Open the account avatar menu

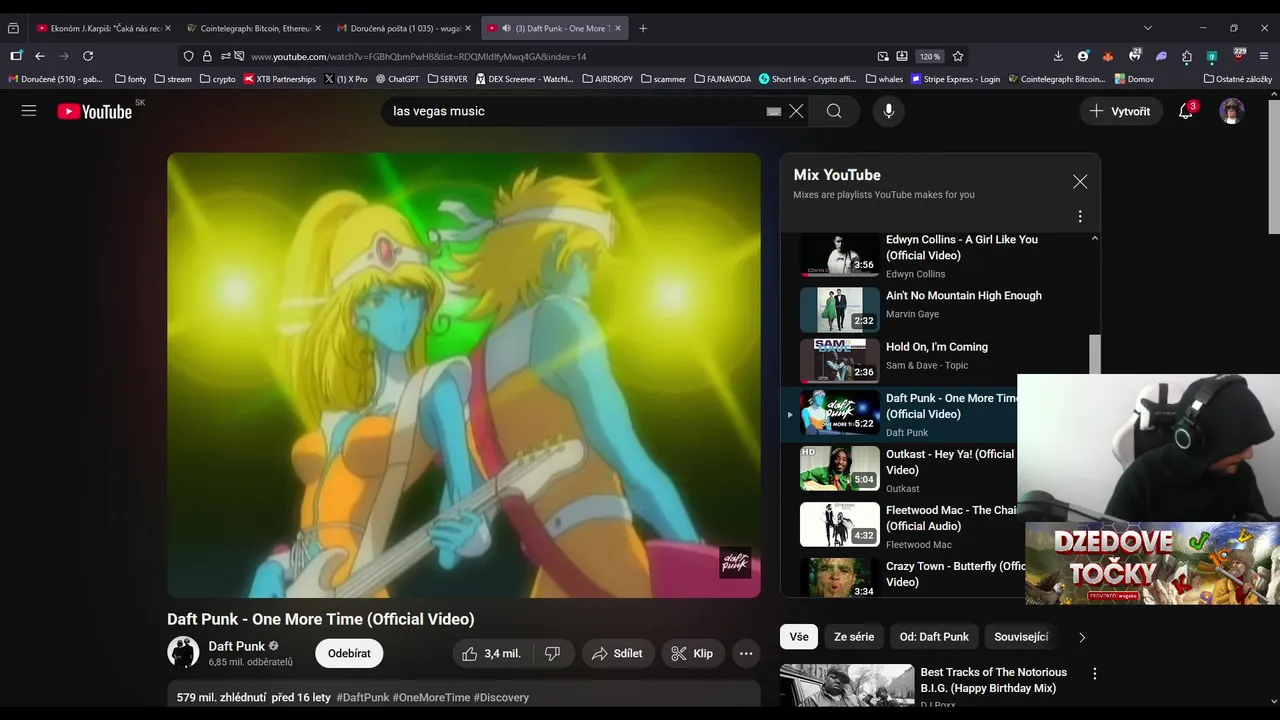(1231, 111)
